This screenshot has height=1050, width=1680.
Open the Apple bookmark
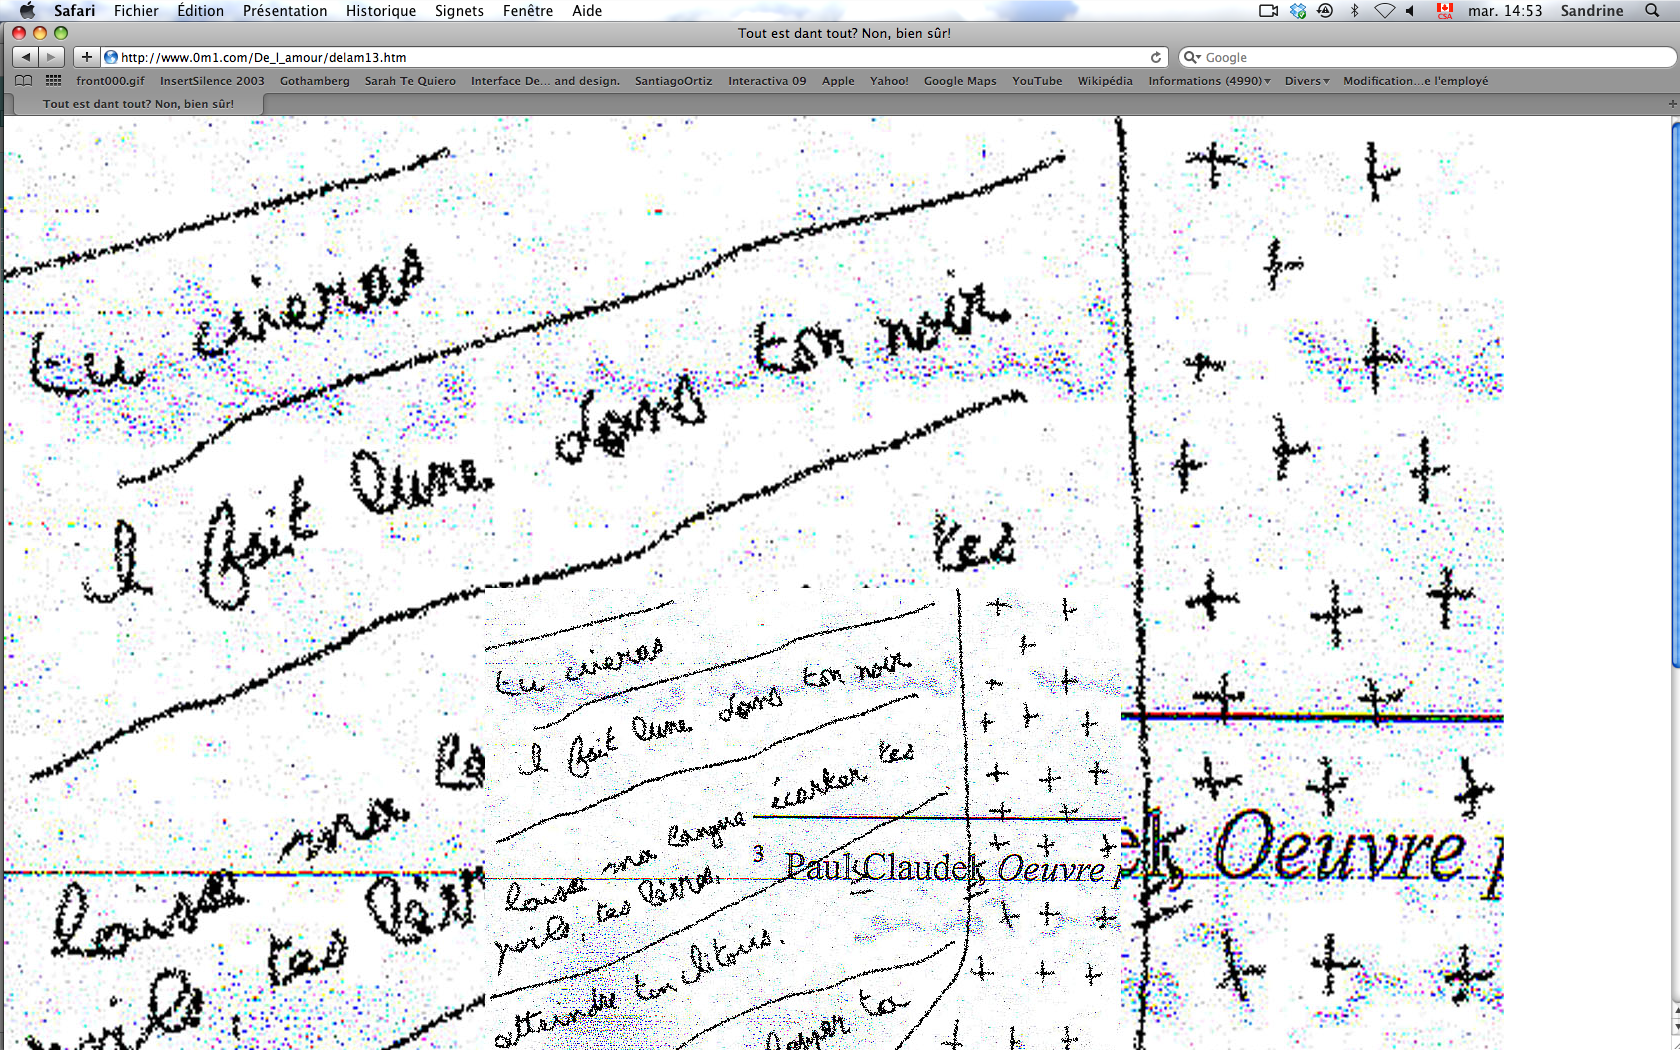838,81
